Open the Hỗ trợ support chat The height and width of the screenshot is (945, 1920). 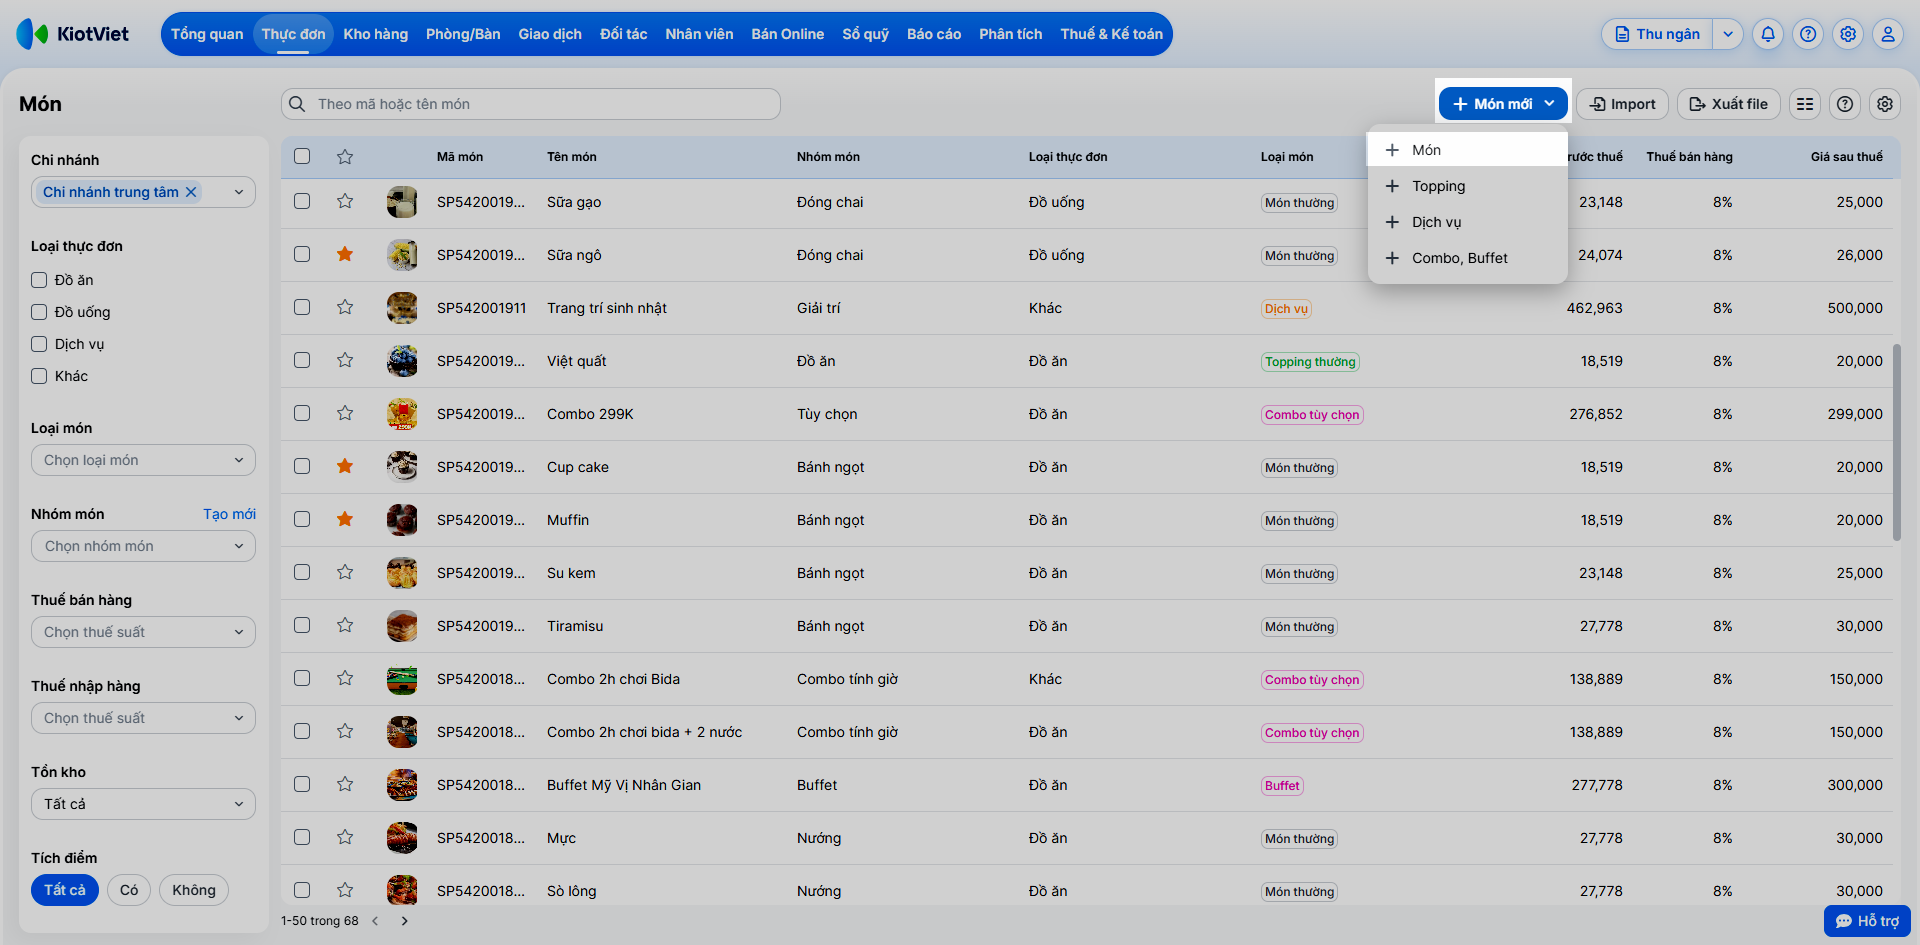1867,921
